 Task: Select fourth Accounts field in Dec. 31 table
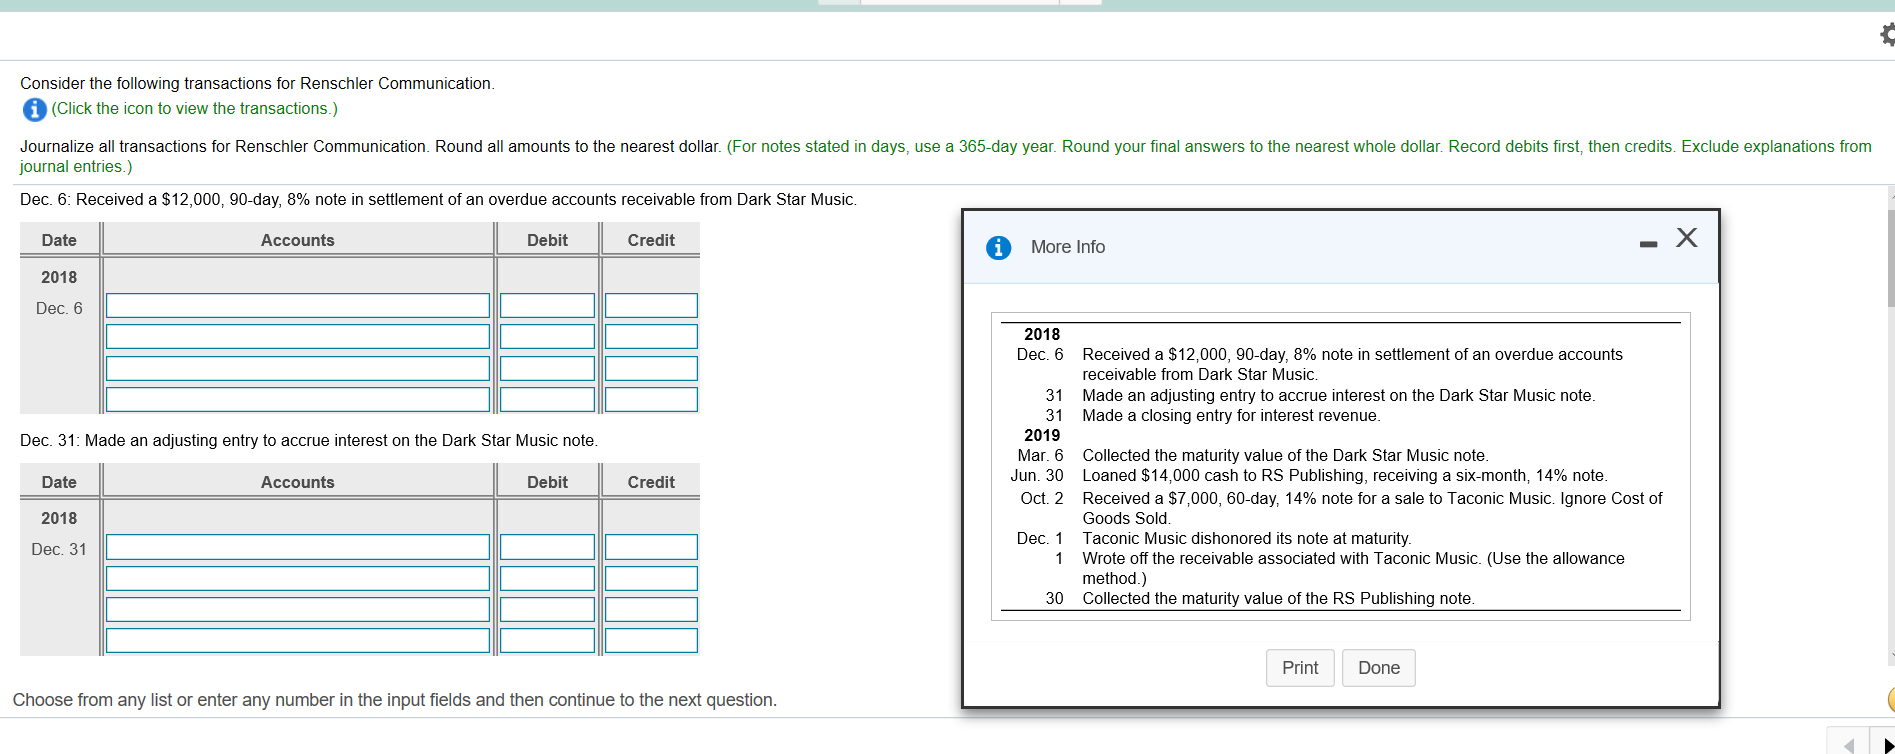(298, 640)
